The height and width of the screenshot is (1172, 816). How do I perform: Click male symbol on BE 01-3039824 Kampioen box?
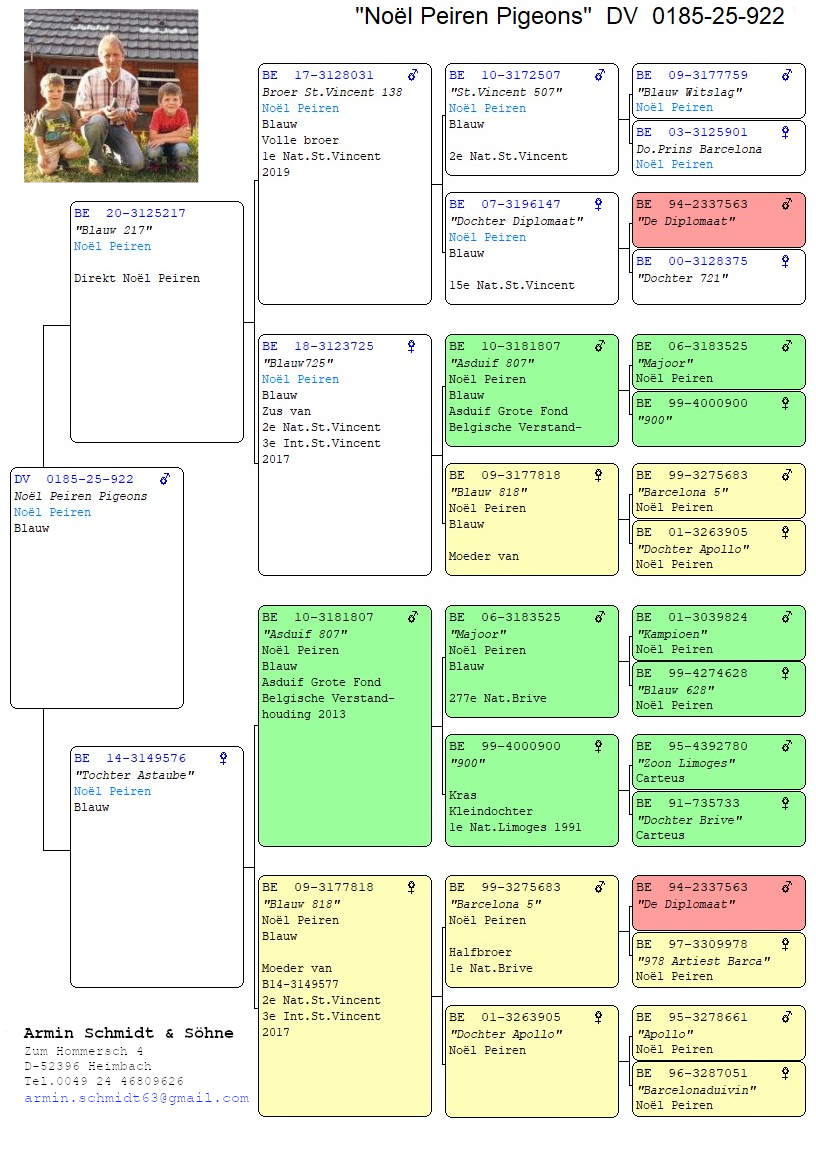786,617
